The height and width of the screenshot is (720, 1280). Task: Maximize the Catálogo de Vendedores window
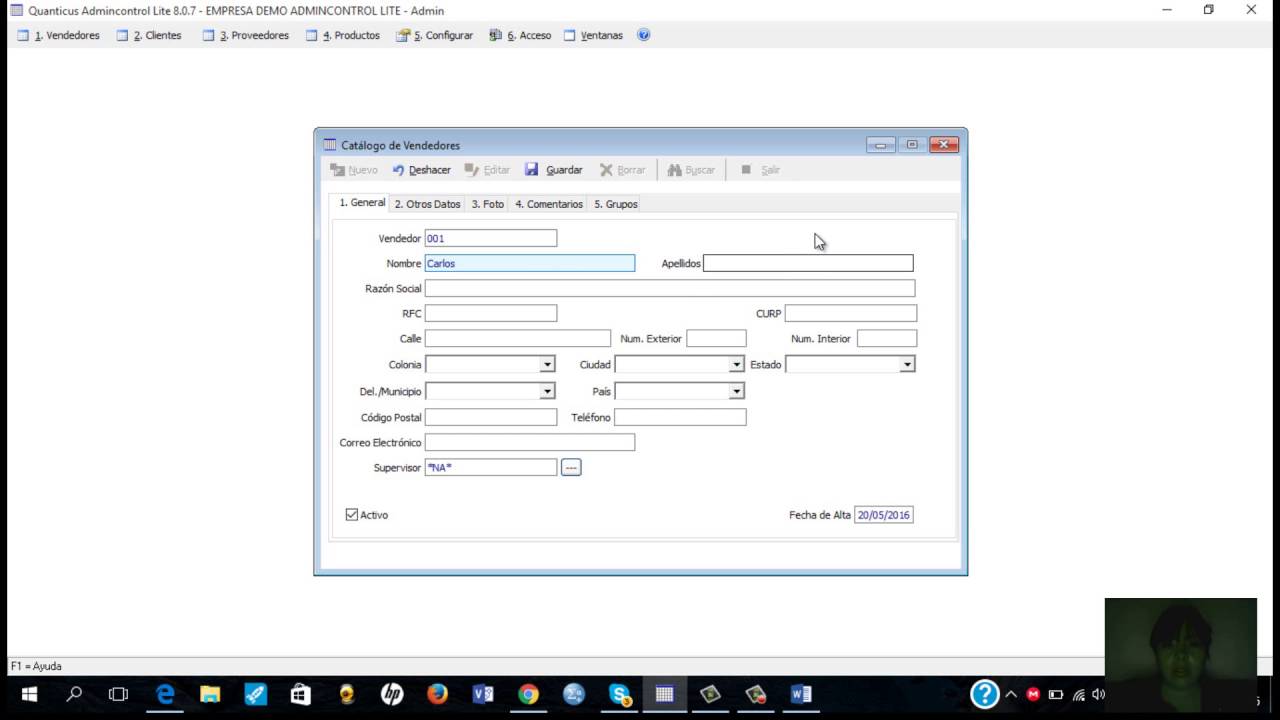click(912, 145)
